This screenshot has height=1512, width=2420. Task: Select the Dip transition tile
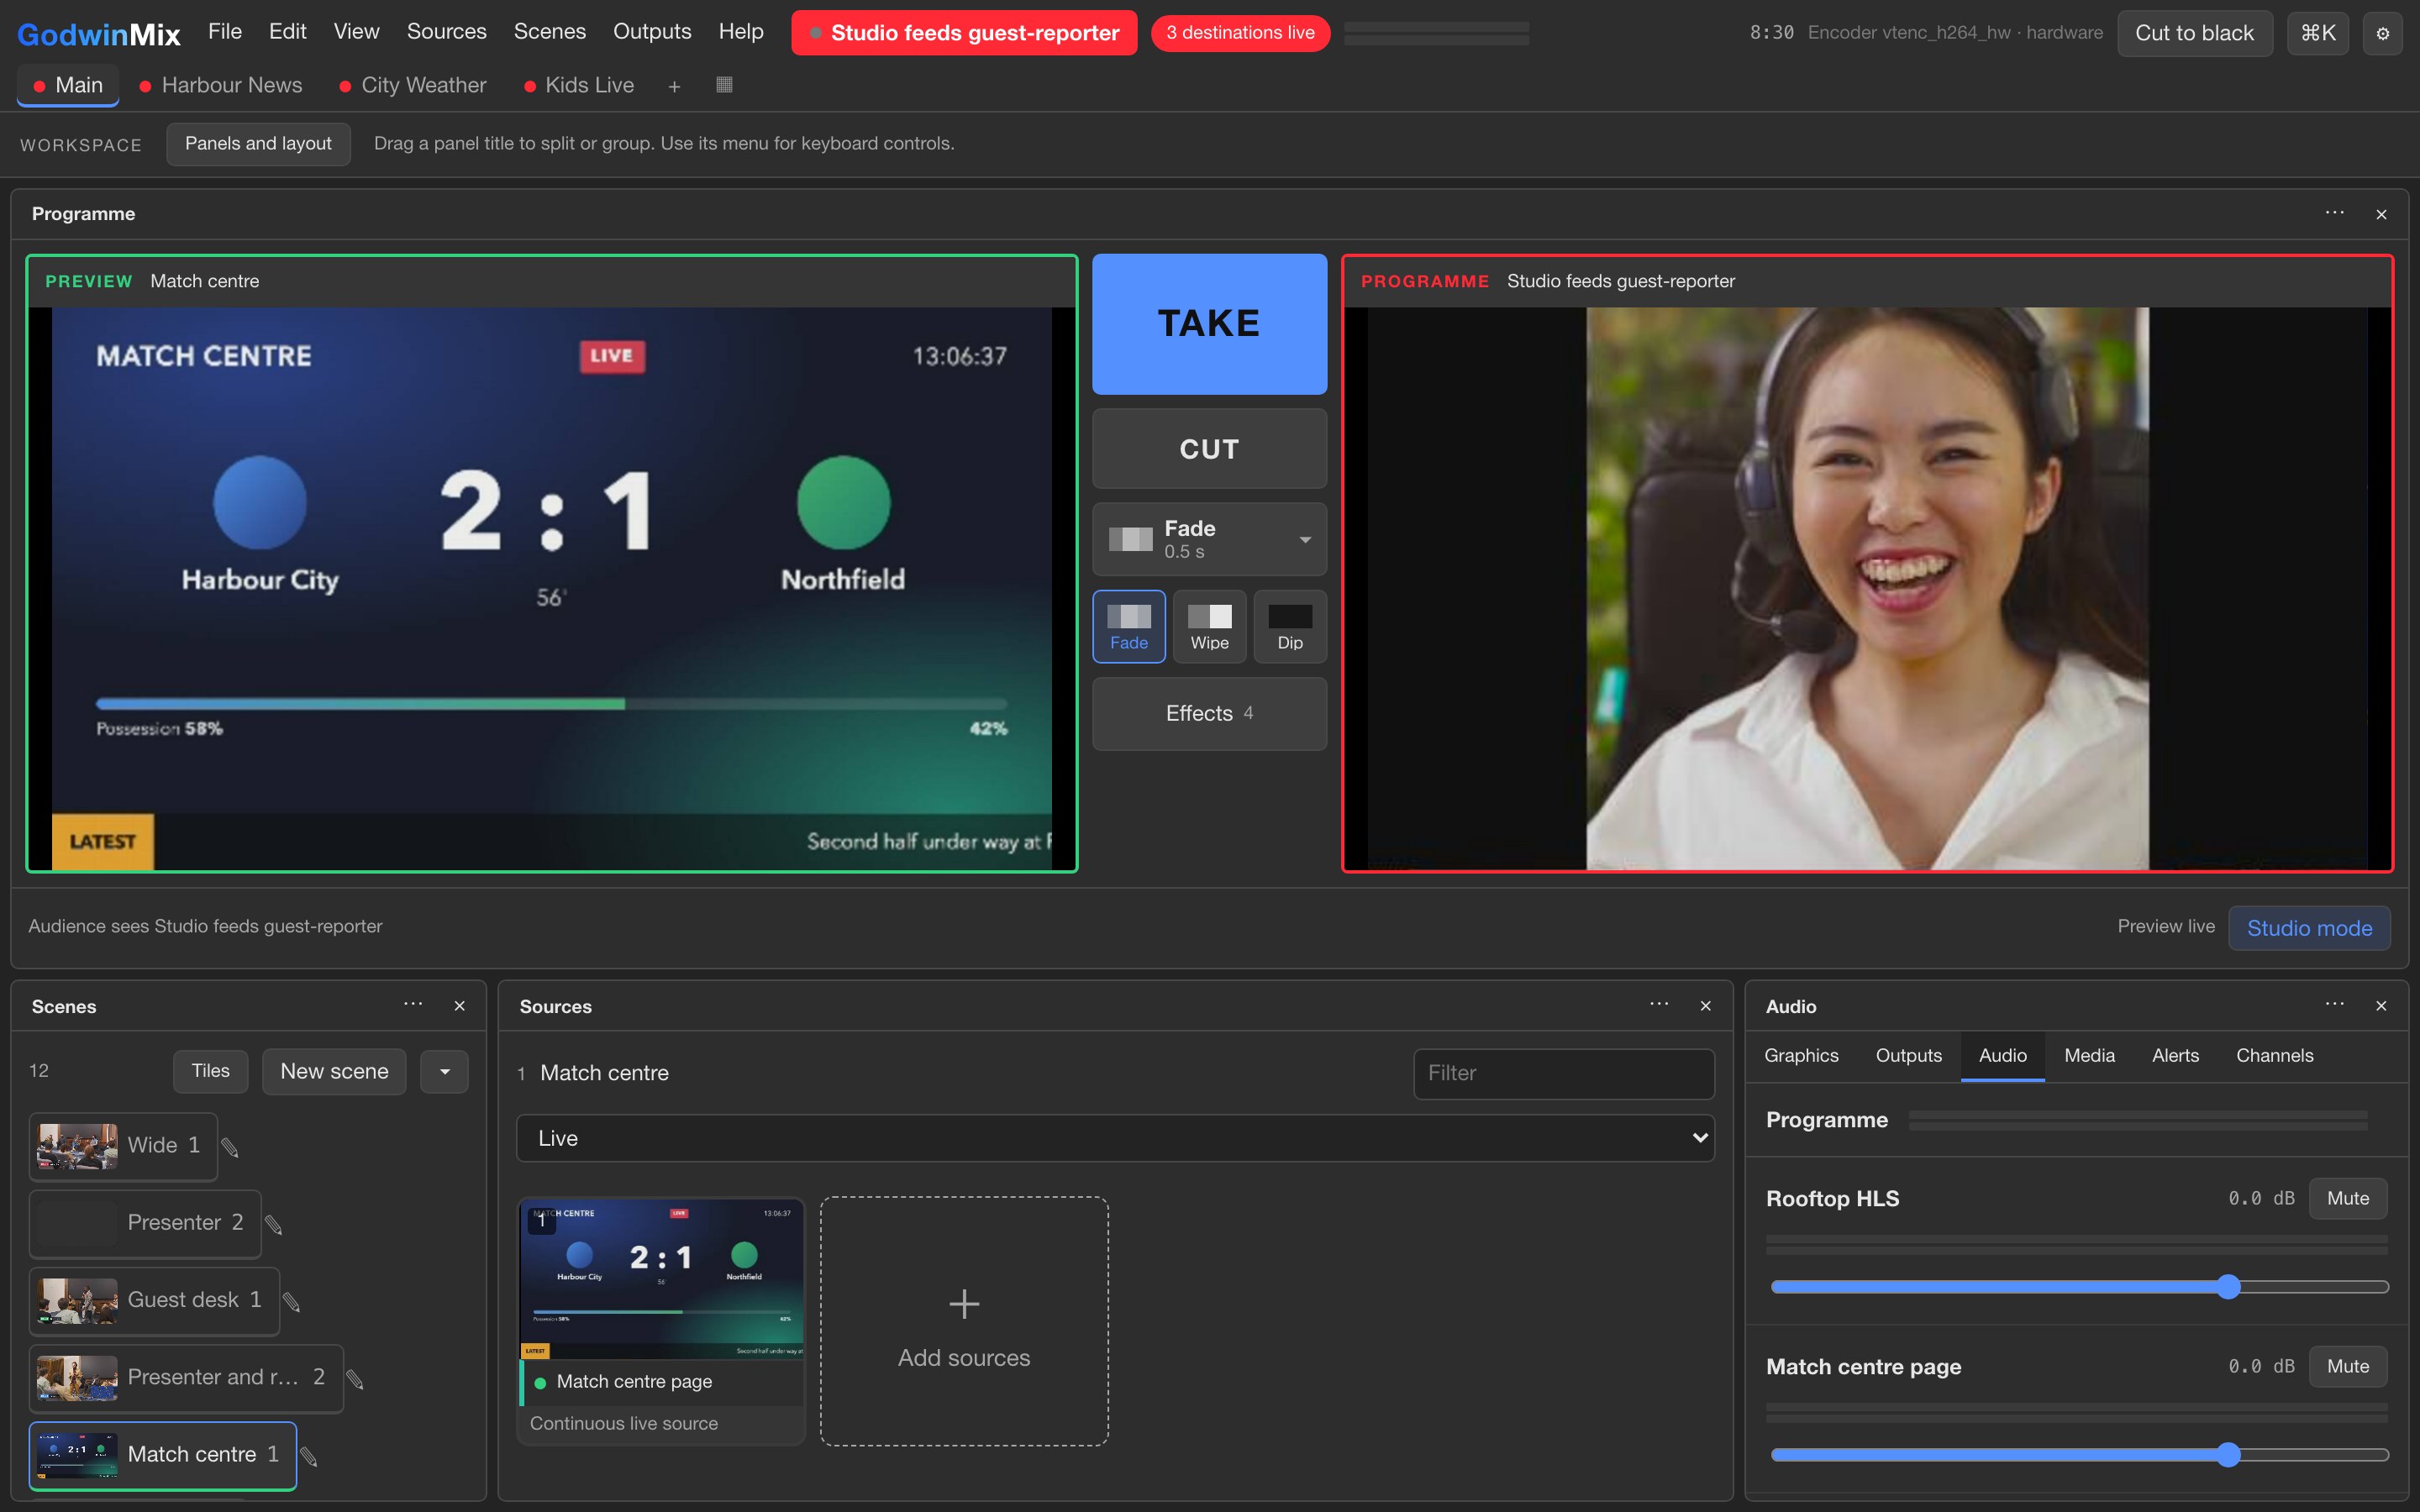coord(1290,627)
